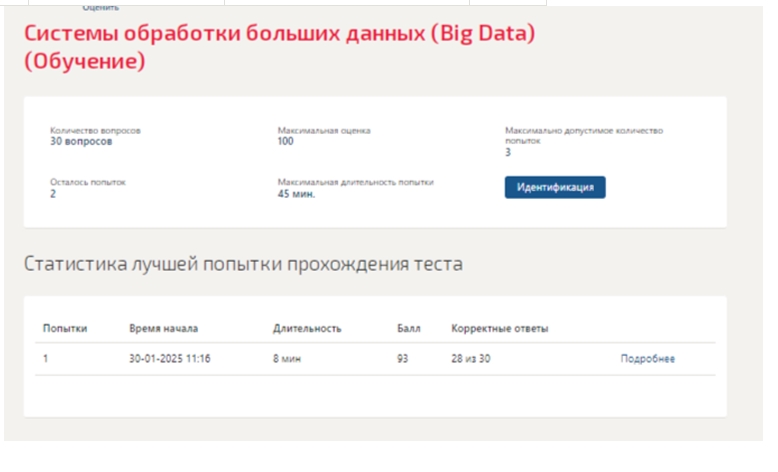778x472 pixels.
Task: Click the value 30 вопросов
Action: pyautogui.click(x=81, y=141)
